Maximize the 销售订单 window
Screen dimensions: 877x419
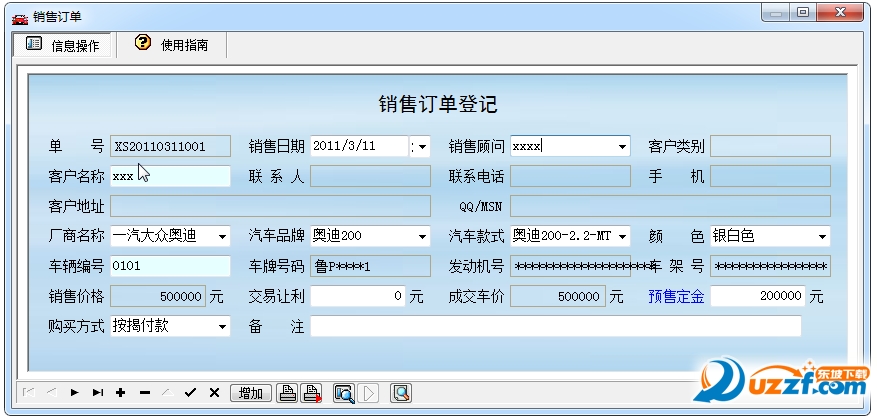point(803,13)
